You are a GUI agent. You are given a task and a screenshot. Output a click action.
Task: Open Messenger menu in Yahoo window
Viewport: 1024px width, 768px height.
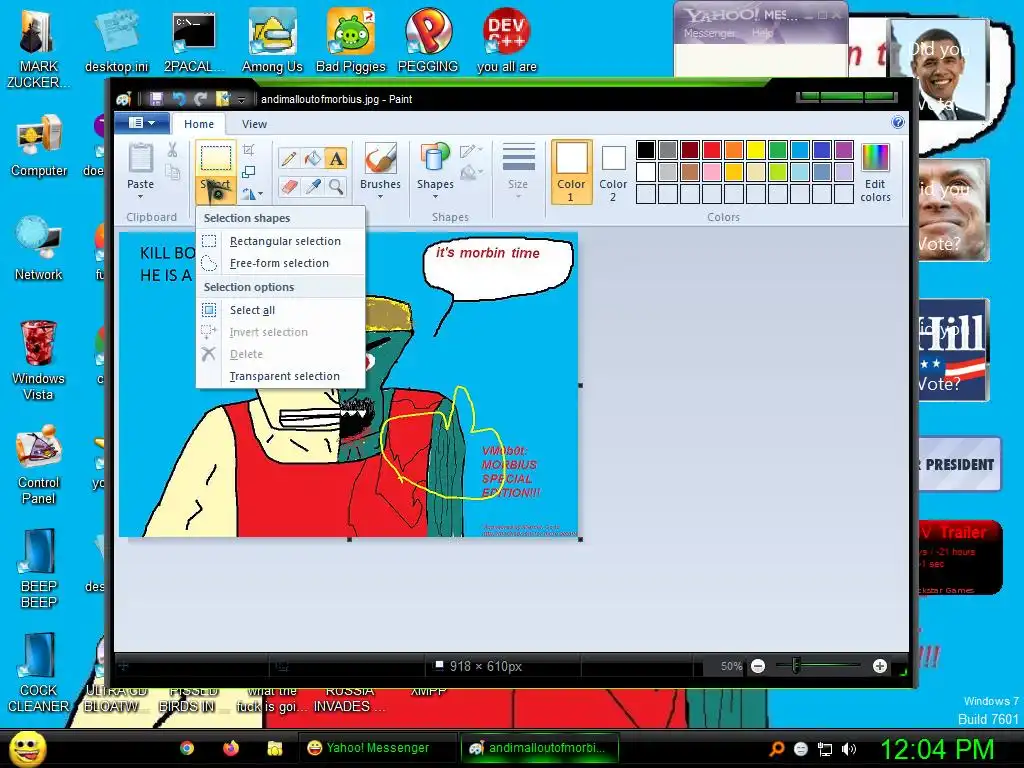(709, 33)
